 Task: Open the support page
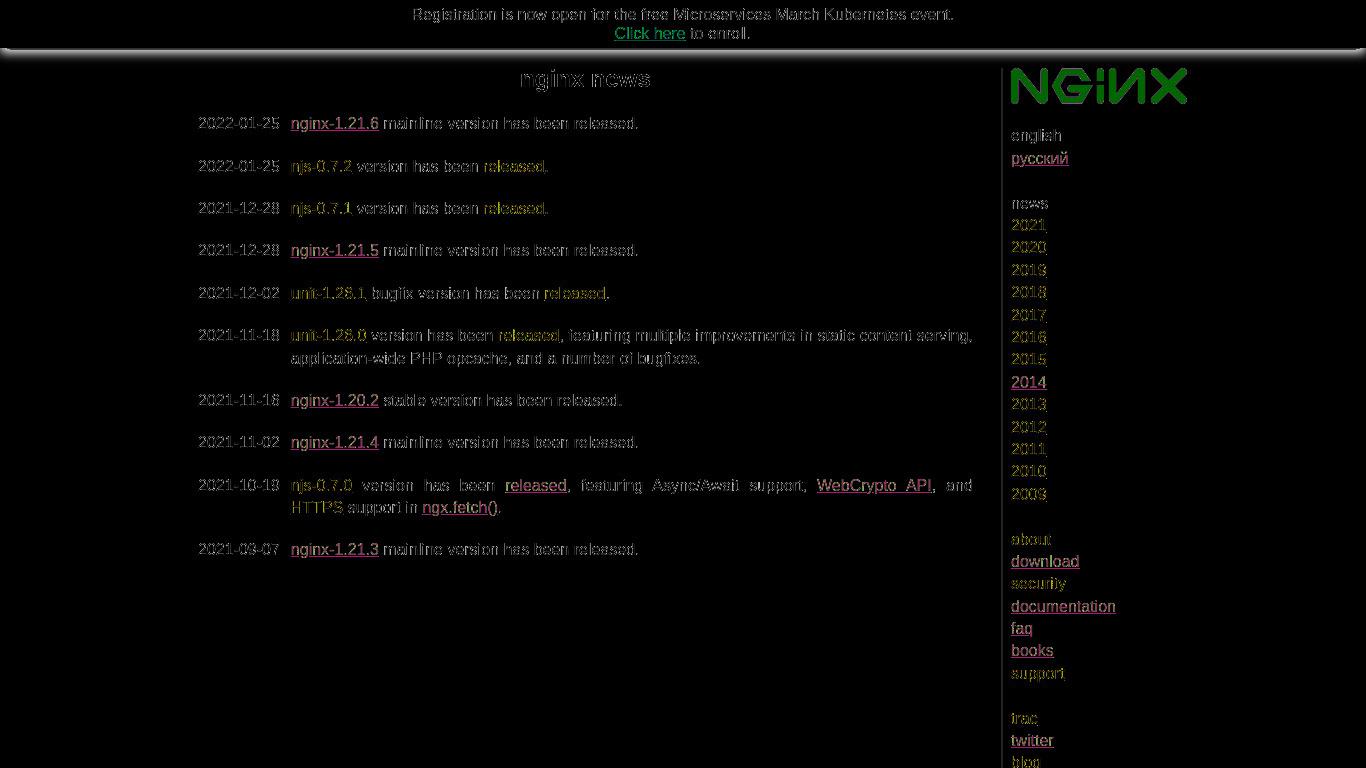[x=1038, y=674]
